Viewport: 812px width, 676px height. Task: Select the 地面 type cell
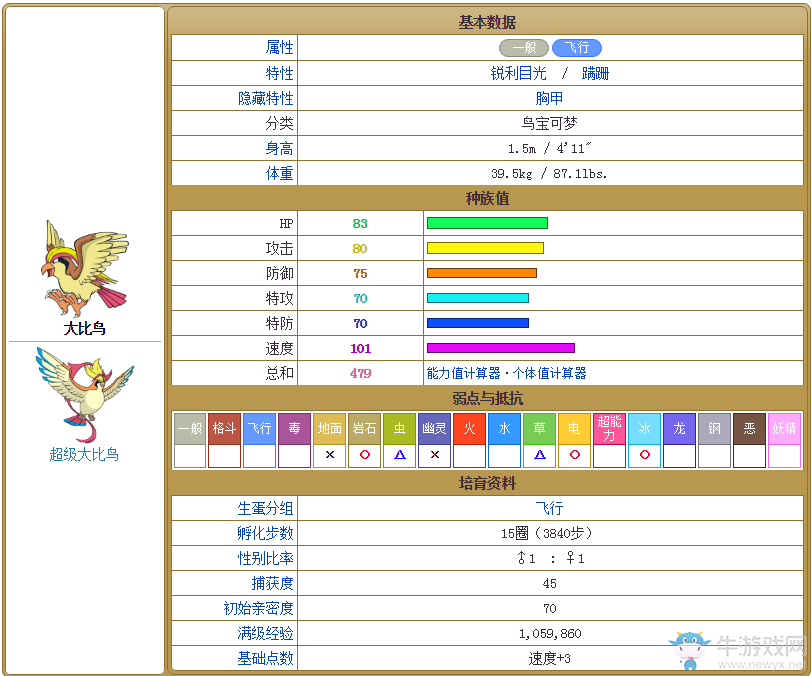click(329, 428)
